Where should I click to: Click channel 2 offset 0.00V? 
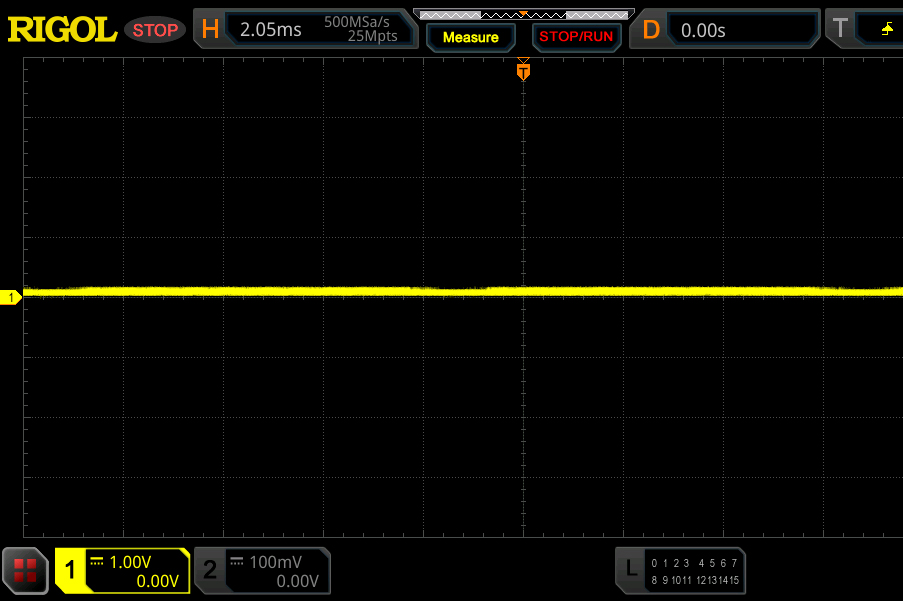pos(297,581)
